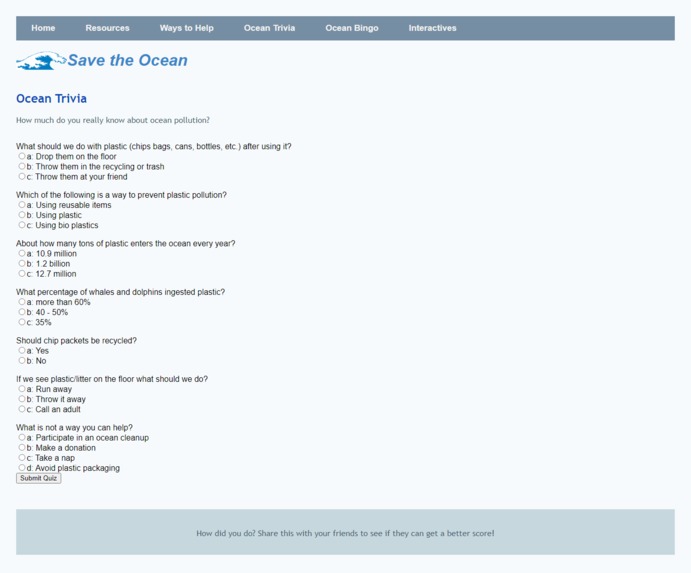The height and width of the screenshot is (573, 691).
Task: Choose 'Throw them in the recycling or trash'
Action: tap(22, 166)
